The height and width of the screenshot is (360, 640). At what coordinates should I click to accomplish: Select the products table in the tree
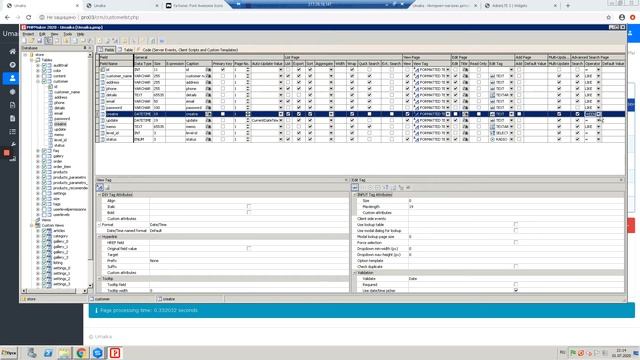click(60, 172)
